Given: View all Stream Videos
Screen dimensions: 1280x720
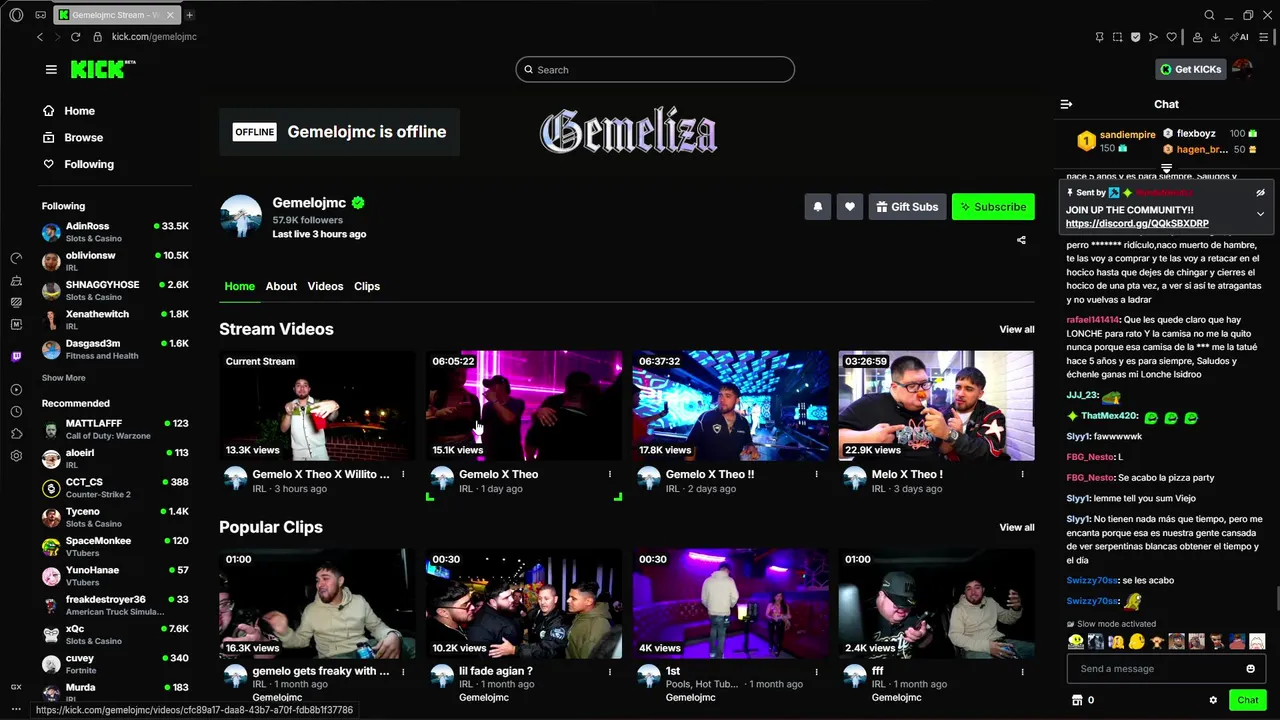Looking at the screenshot, I should pos(1017,329).
